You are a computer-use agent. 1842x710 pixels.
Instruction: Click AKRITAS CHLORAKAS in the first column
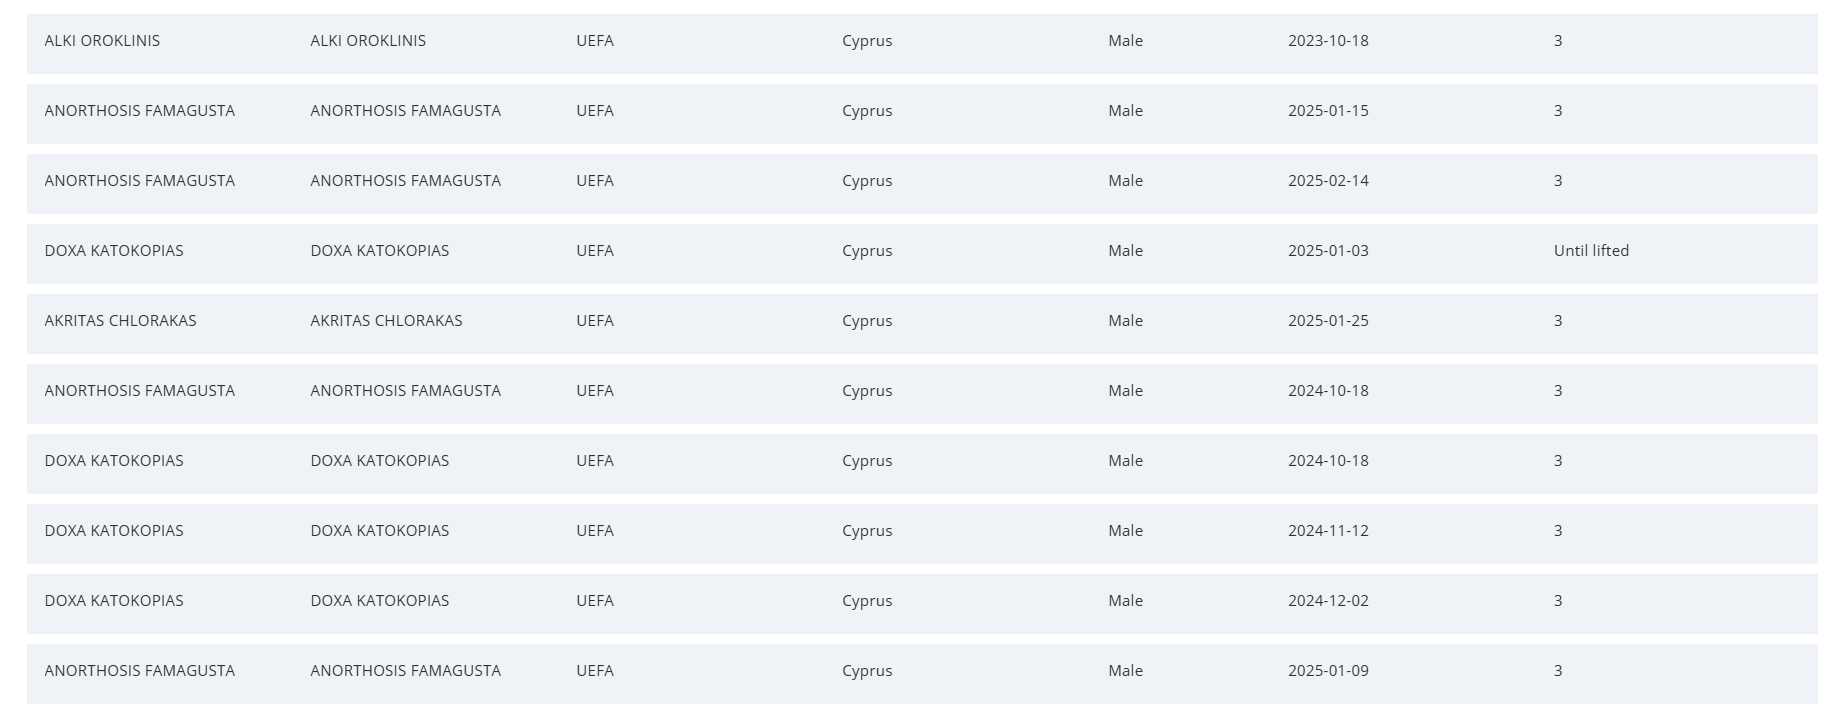[x=120, y=321]
